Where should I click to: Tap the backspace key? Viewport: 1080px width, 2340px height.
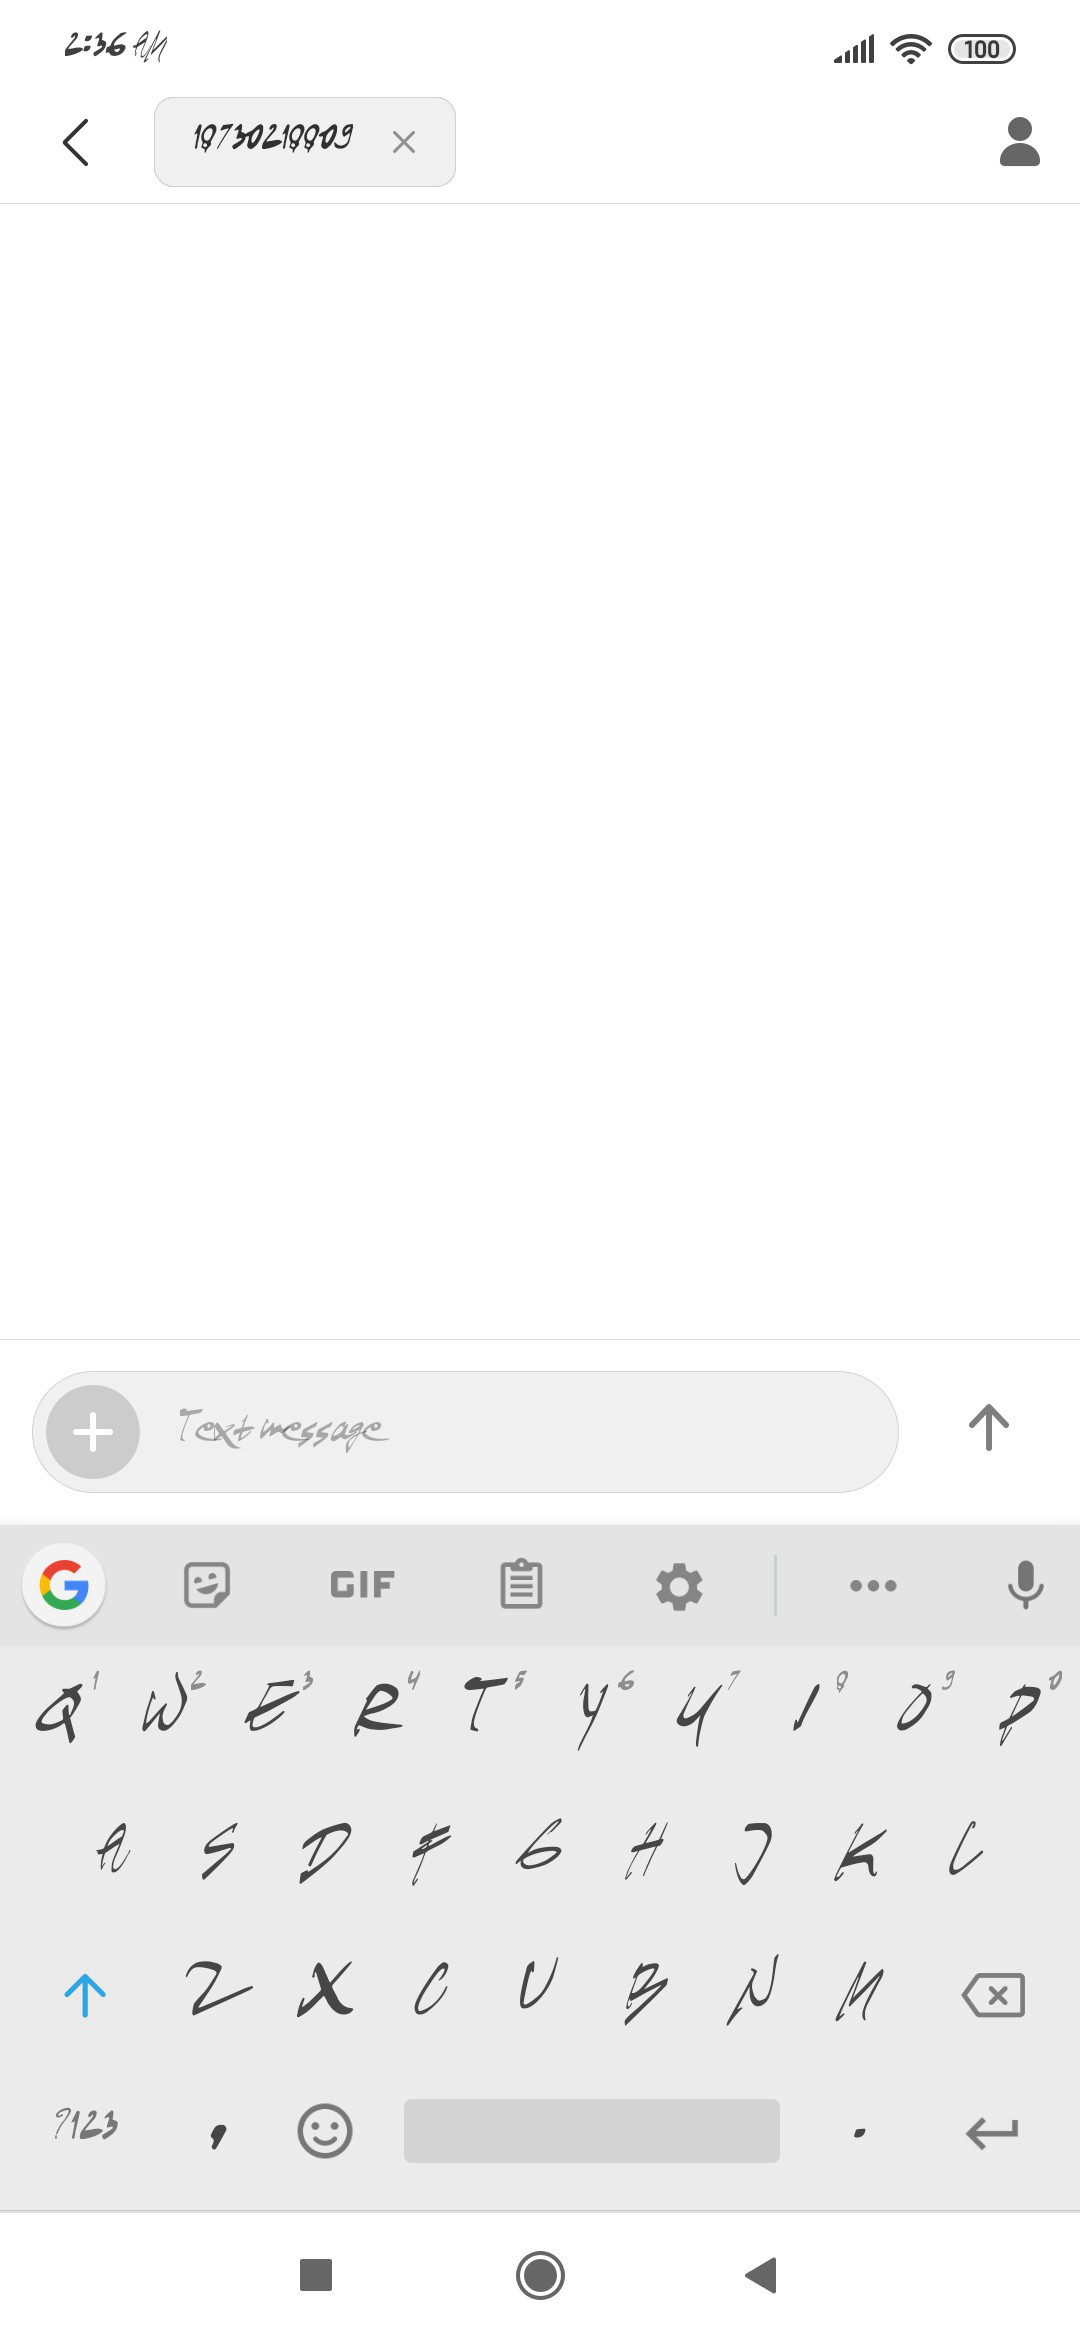tap(993, 1995)
